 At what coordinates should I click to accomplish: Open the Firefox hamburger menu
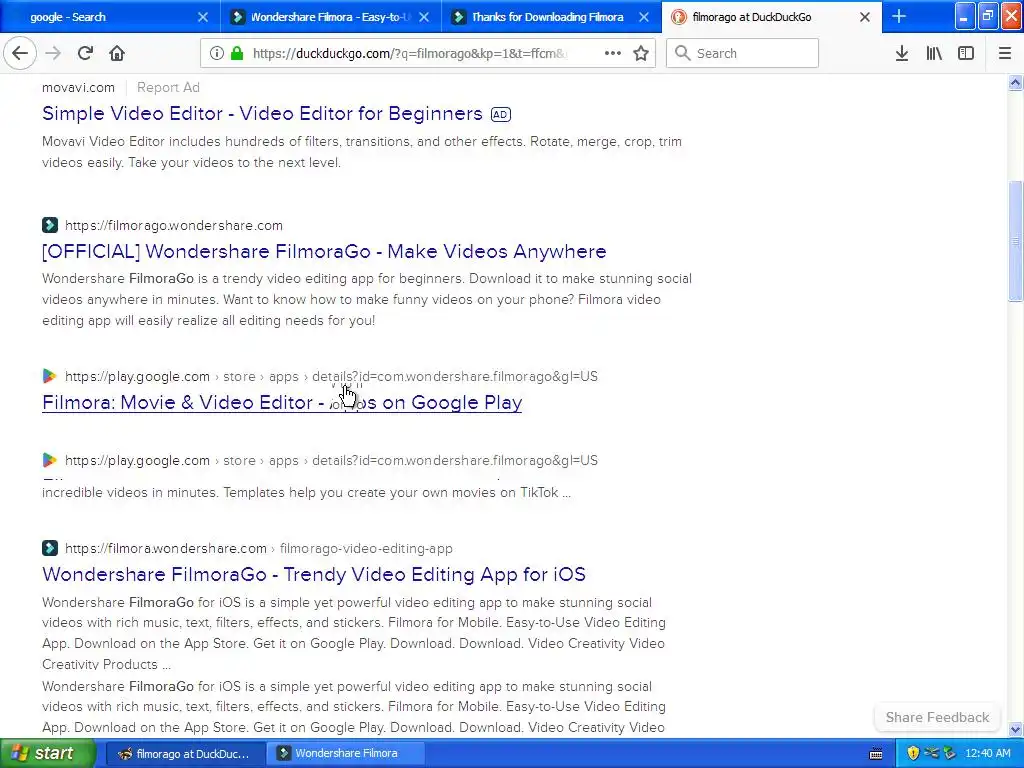(1005, 53)
